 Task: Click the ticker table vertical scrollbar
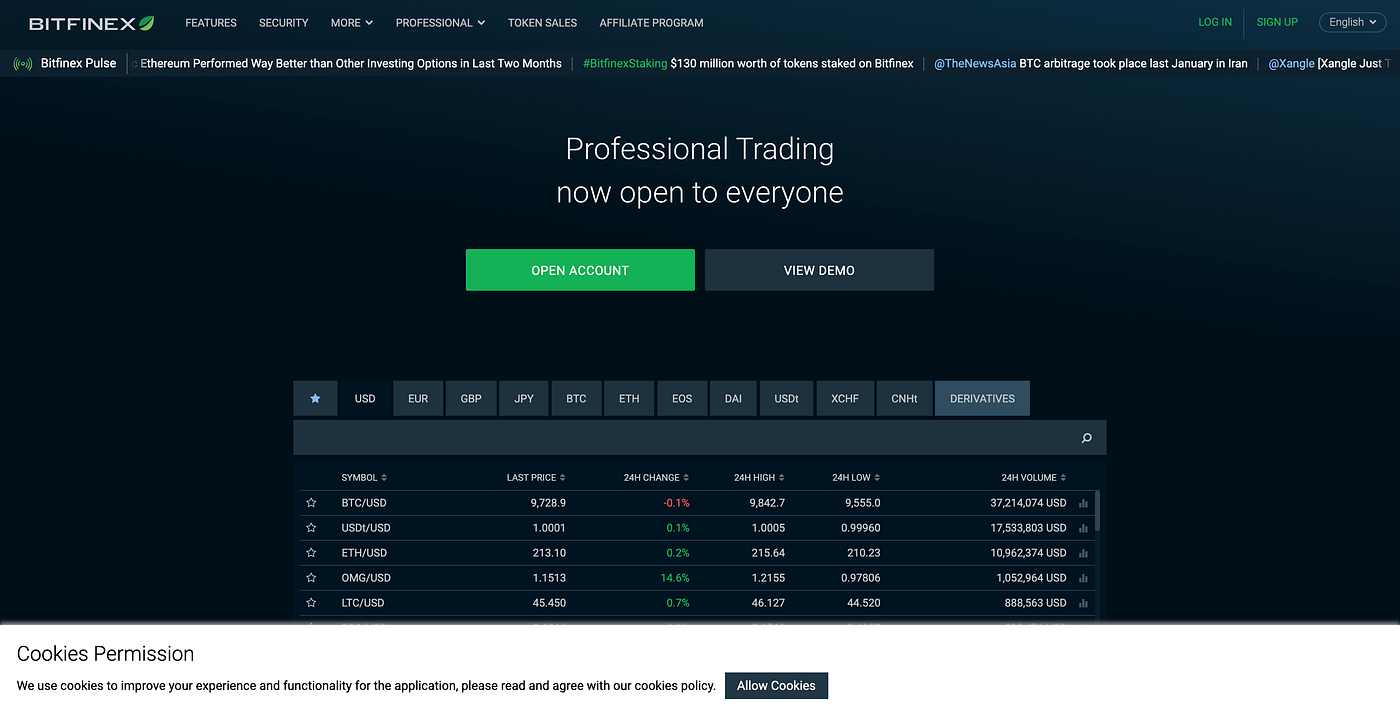tap(1097, 510)
